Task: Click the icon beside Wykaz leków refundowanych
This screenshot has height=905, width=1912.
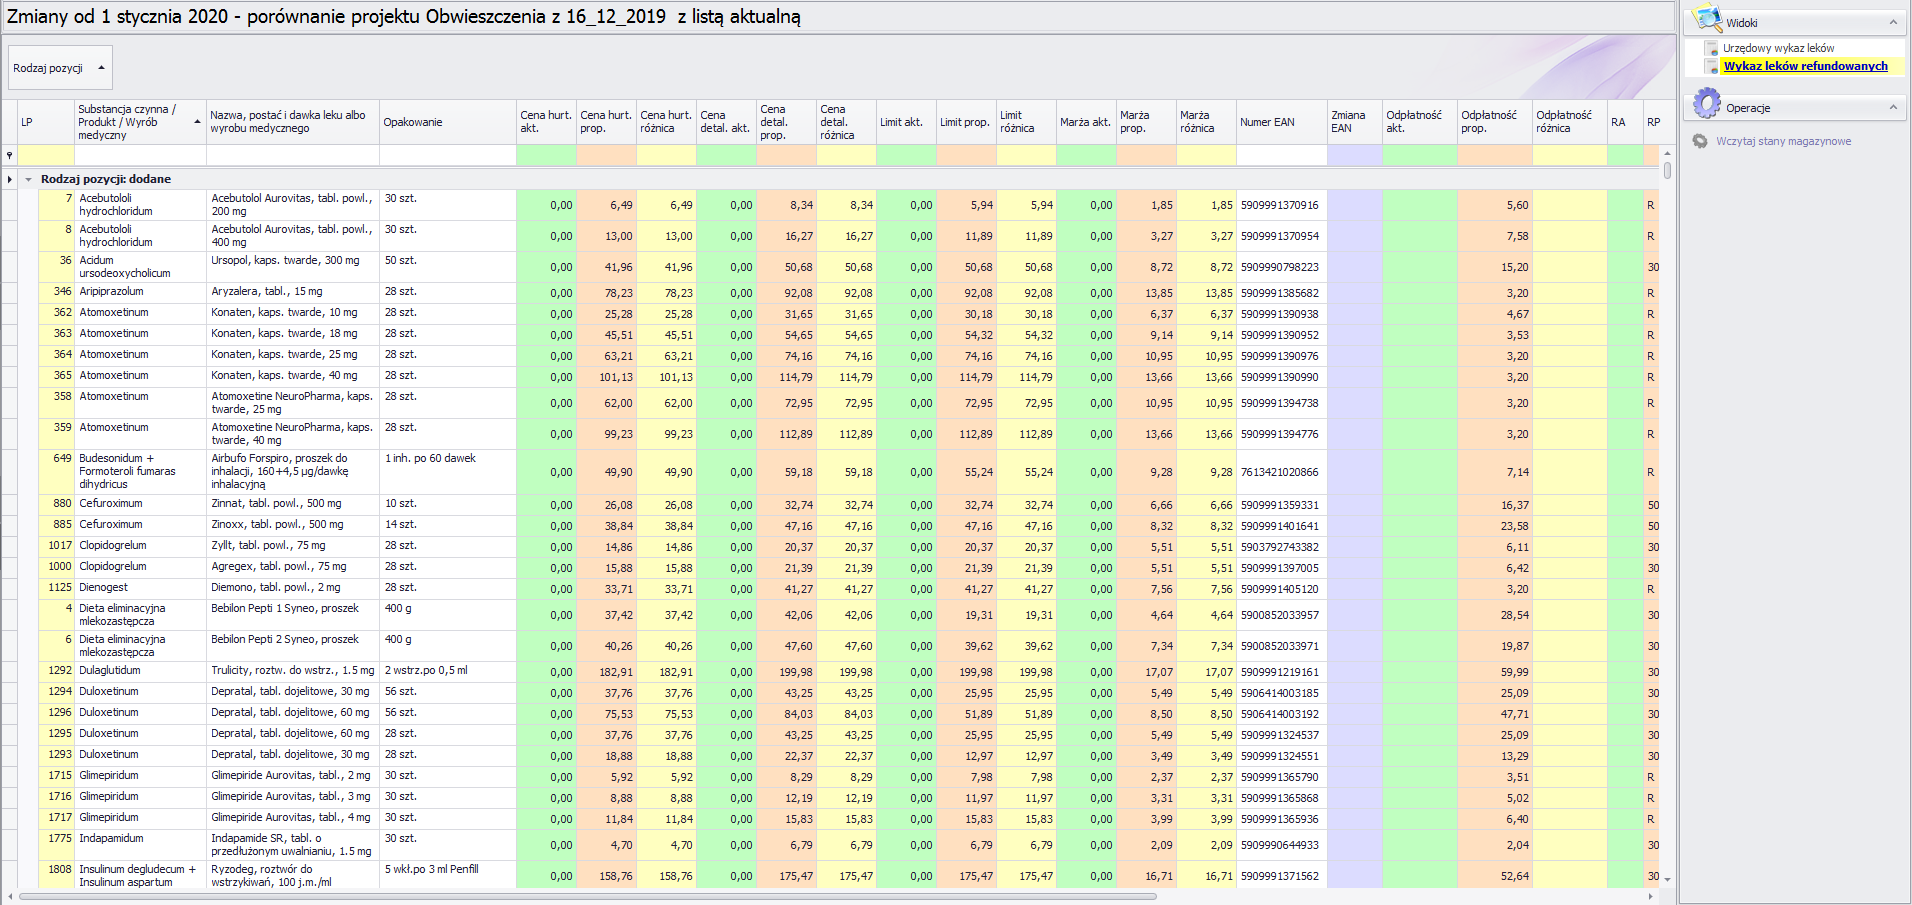Action: click(x=1712, y=66)
